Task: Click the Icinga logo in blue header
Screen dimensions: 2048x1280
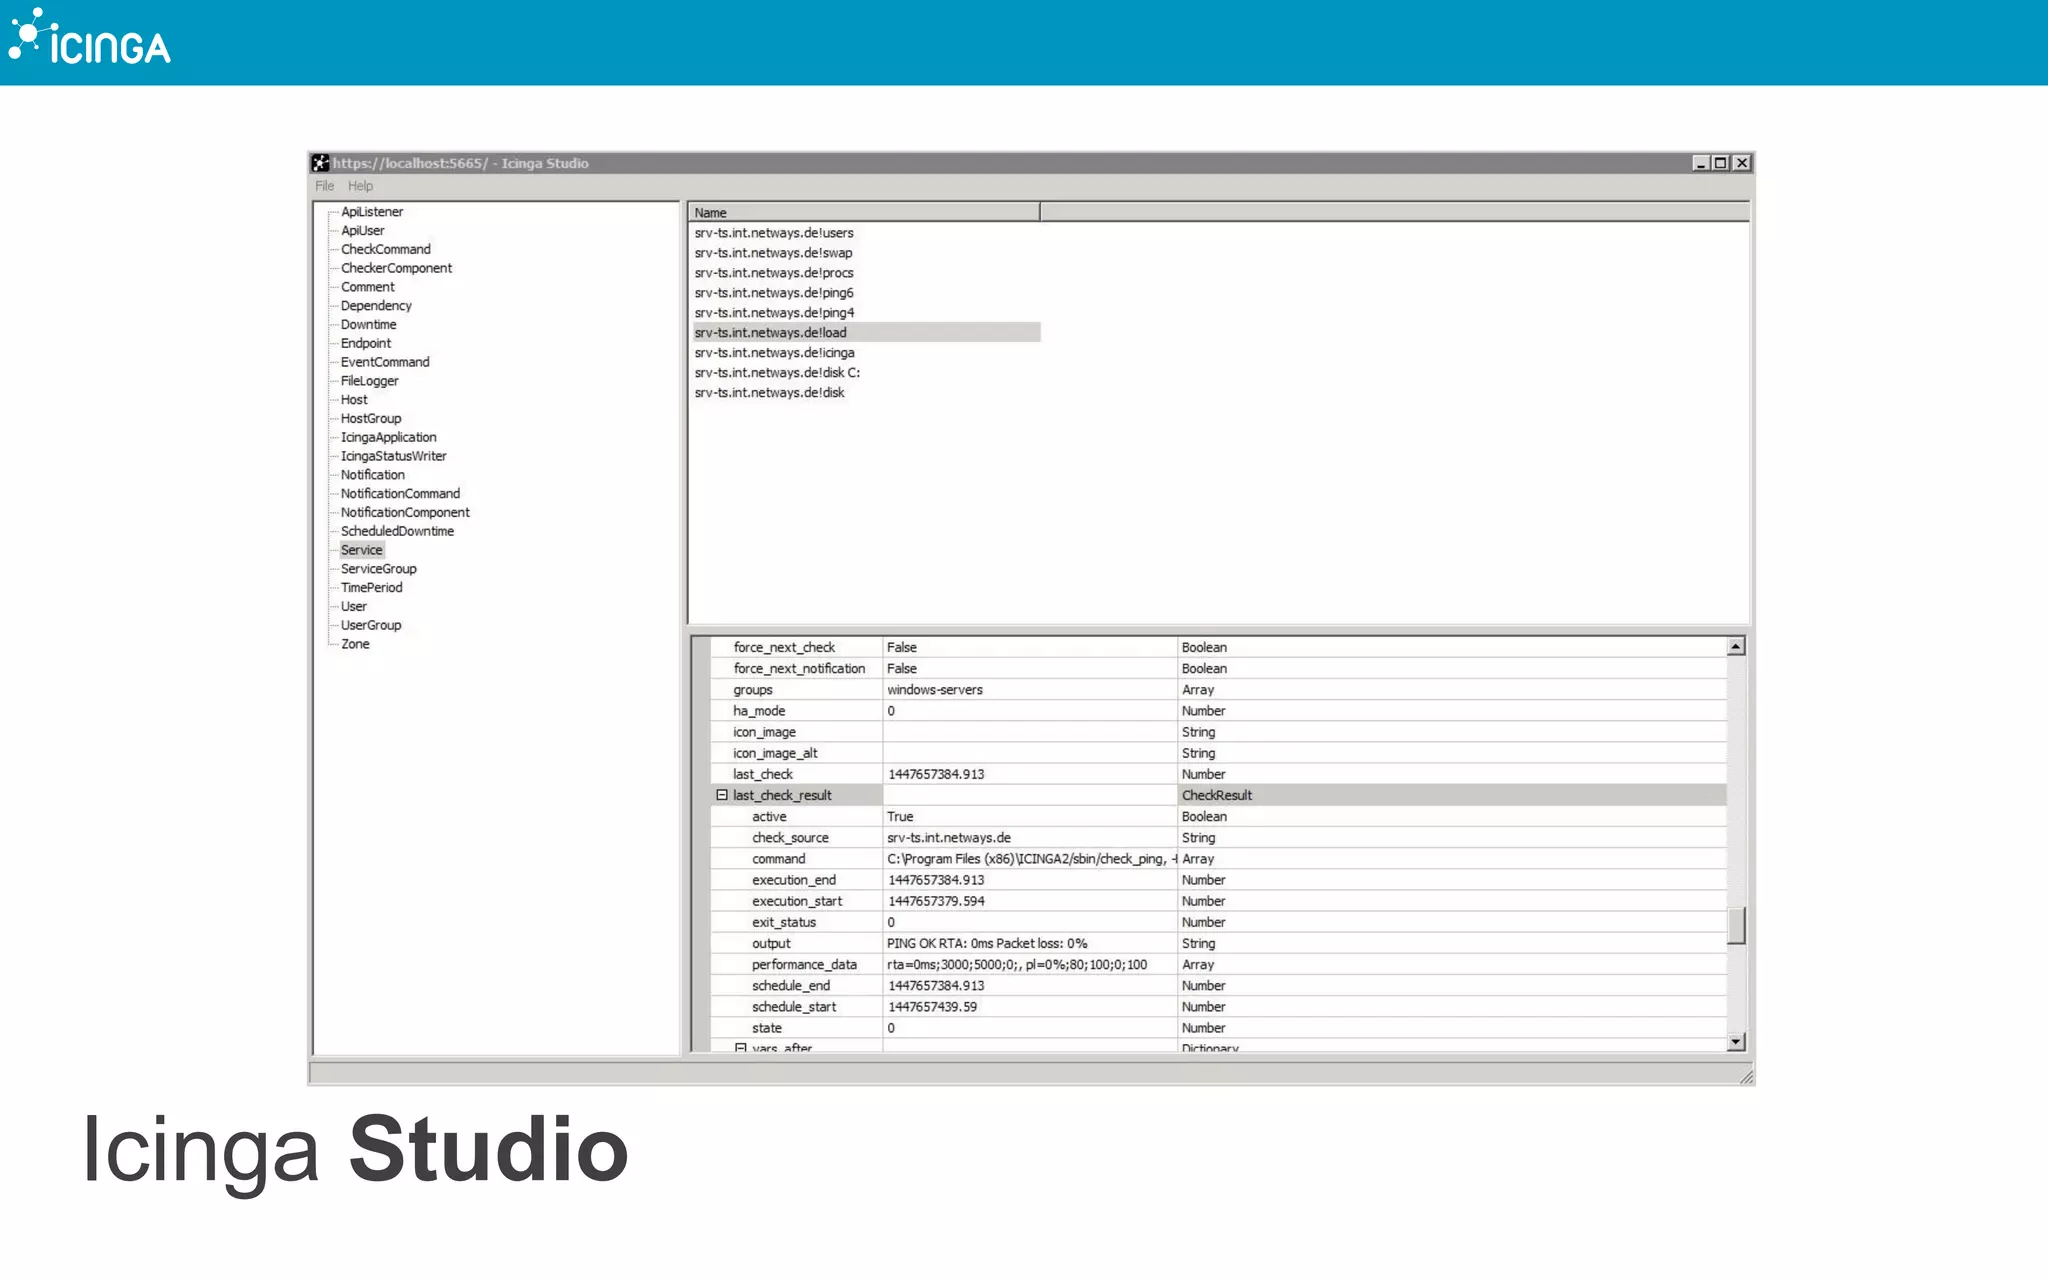Action: [90, 38]
